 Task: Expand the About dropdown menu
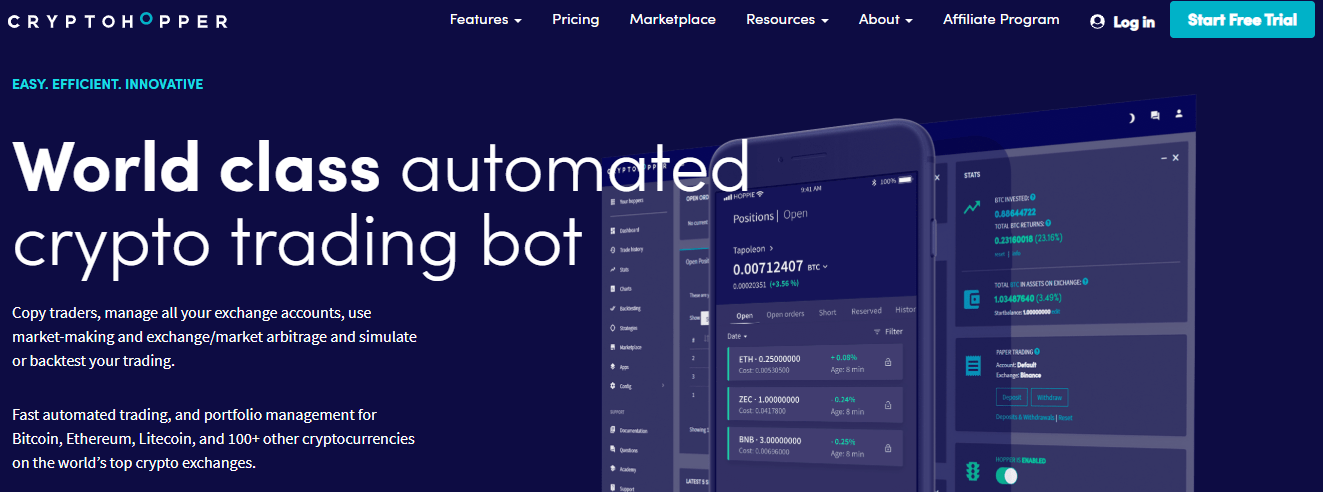pyautogui.click(x=885, y=20)
